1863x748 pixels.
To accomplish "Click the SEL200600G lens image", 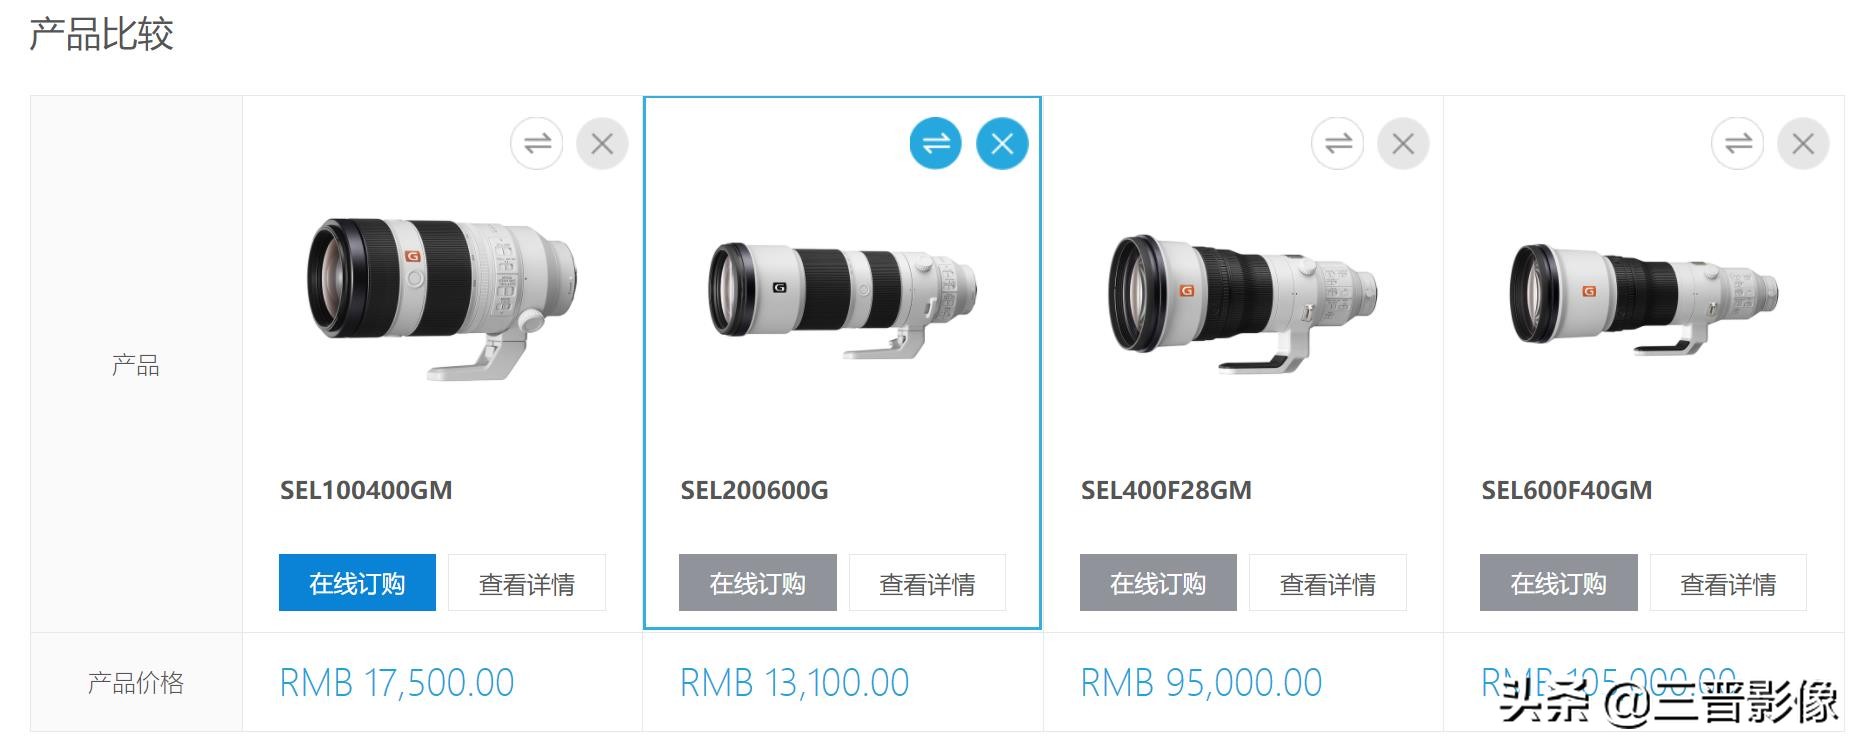I will click(x=842, y=299).
